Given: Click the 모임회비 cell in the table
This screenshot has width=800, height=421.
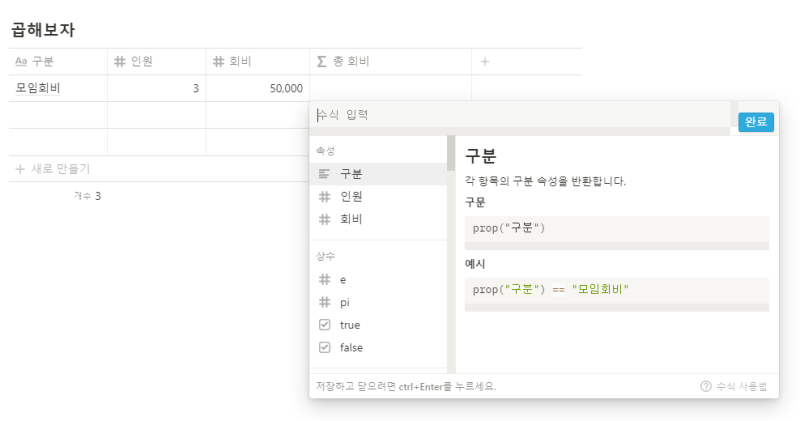Looking at the screenshot, I should click(40, 88).
